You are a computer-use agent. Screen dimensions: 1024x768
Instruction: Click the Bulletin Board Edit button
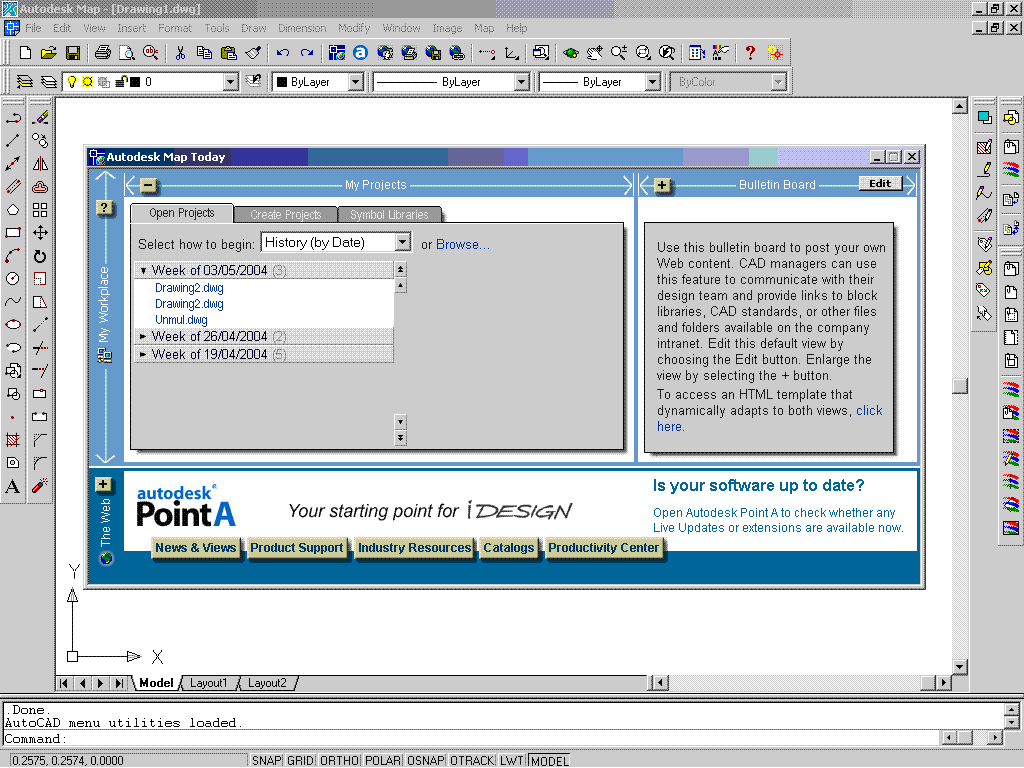(880, 184)
